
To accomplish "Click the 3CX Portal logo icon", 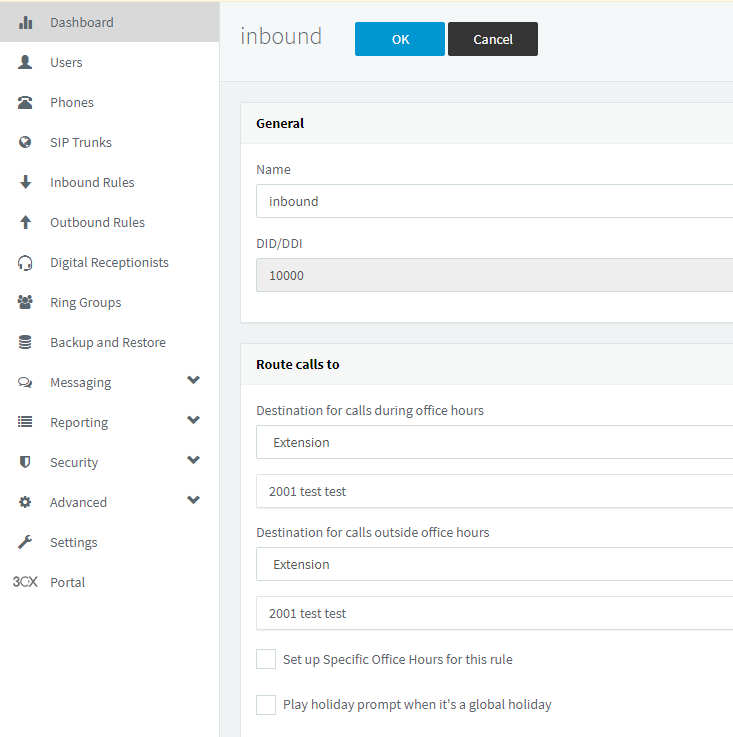I will (25, 582).
